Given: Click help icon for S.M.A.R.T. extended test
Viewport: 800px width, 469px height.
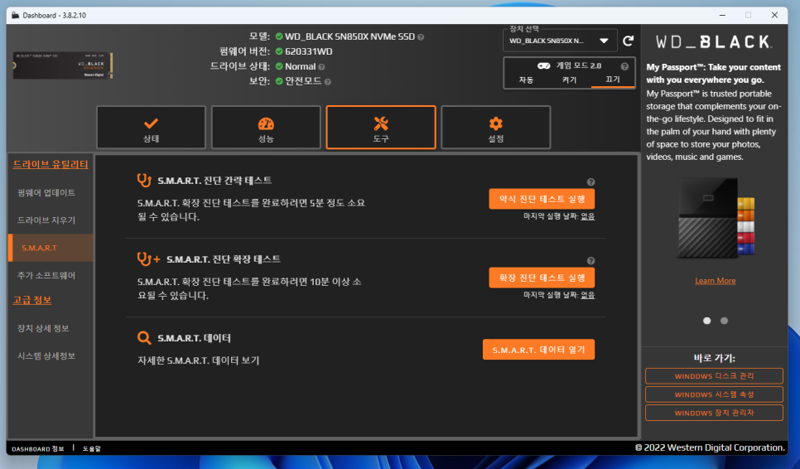Looking at the screenshot, I should coord(590,261).
